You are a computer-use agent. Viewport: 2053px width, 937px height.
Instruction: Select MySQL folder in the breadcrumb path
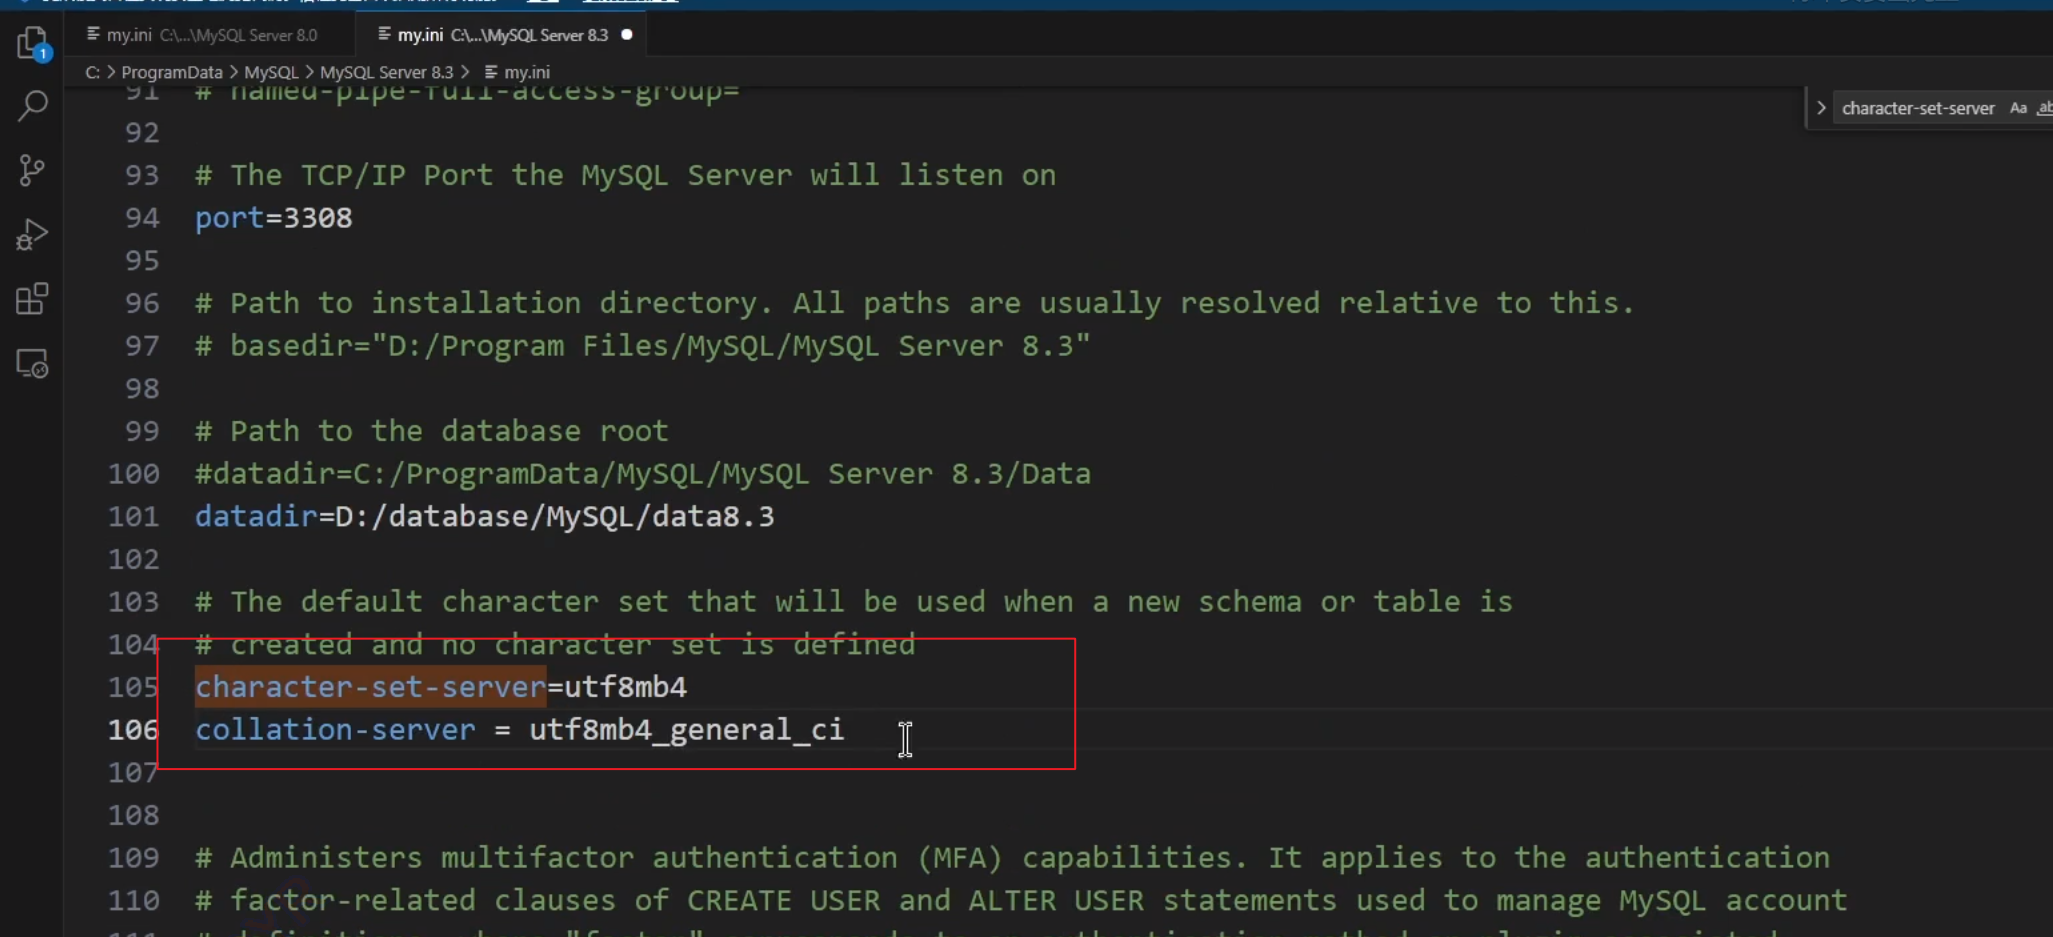click(271, 72)
